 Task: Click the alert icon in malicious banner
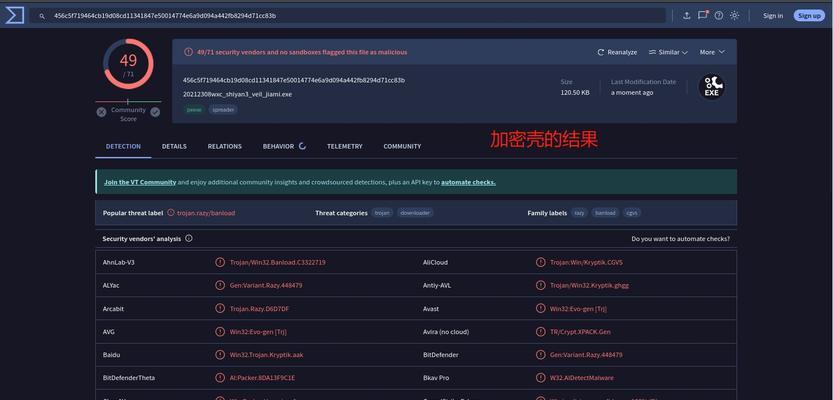[188, 52]
